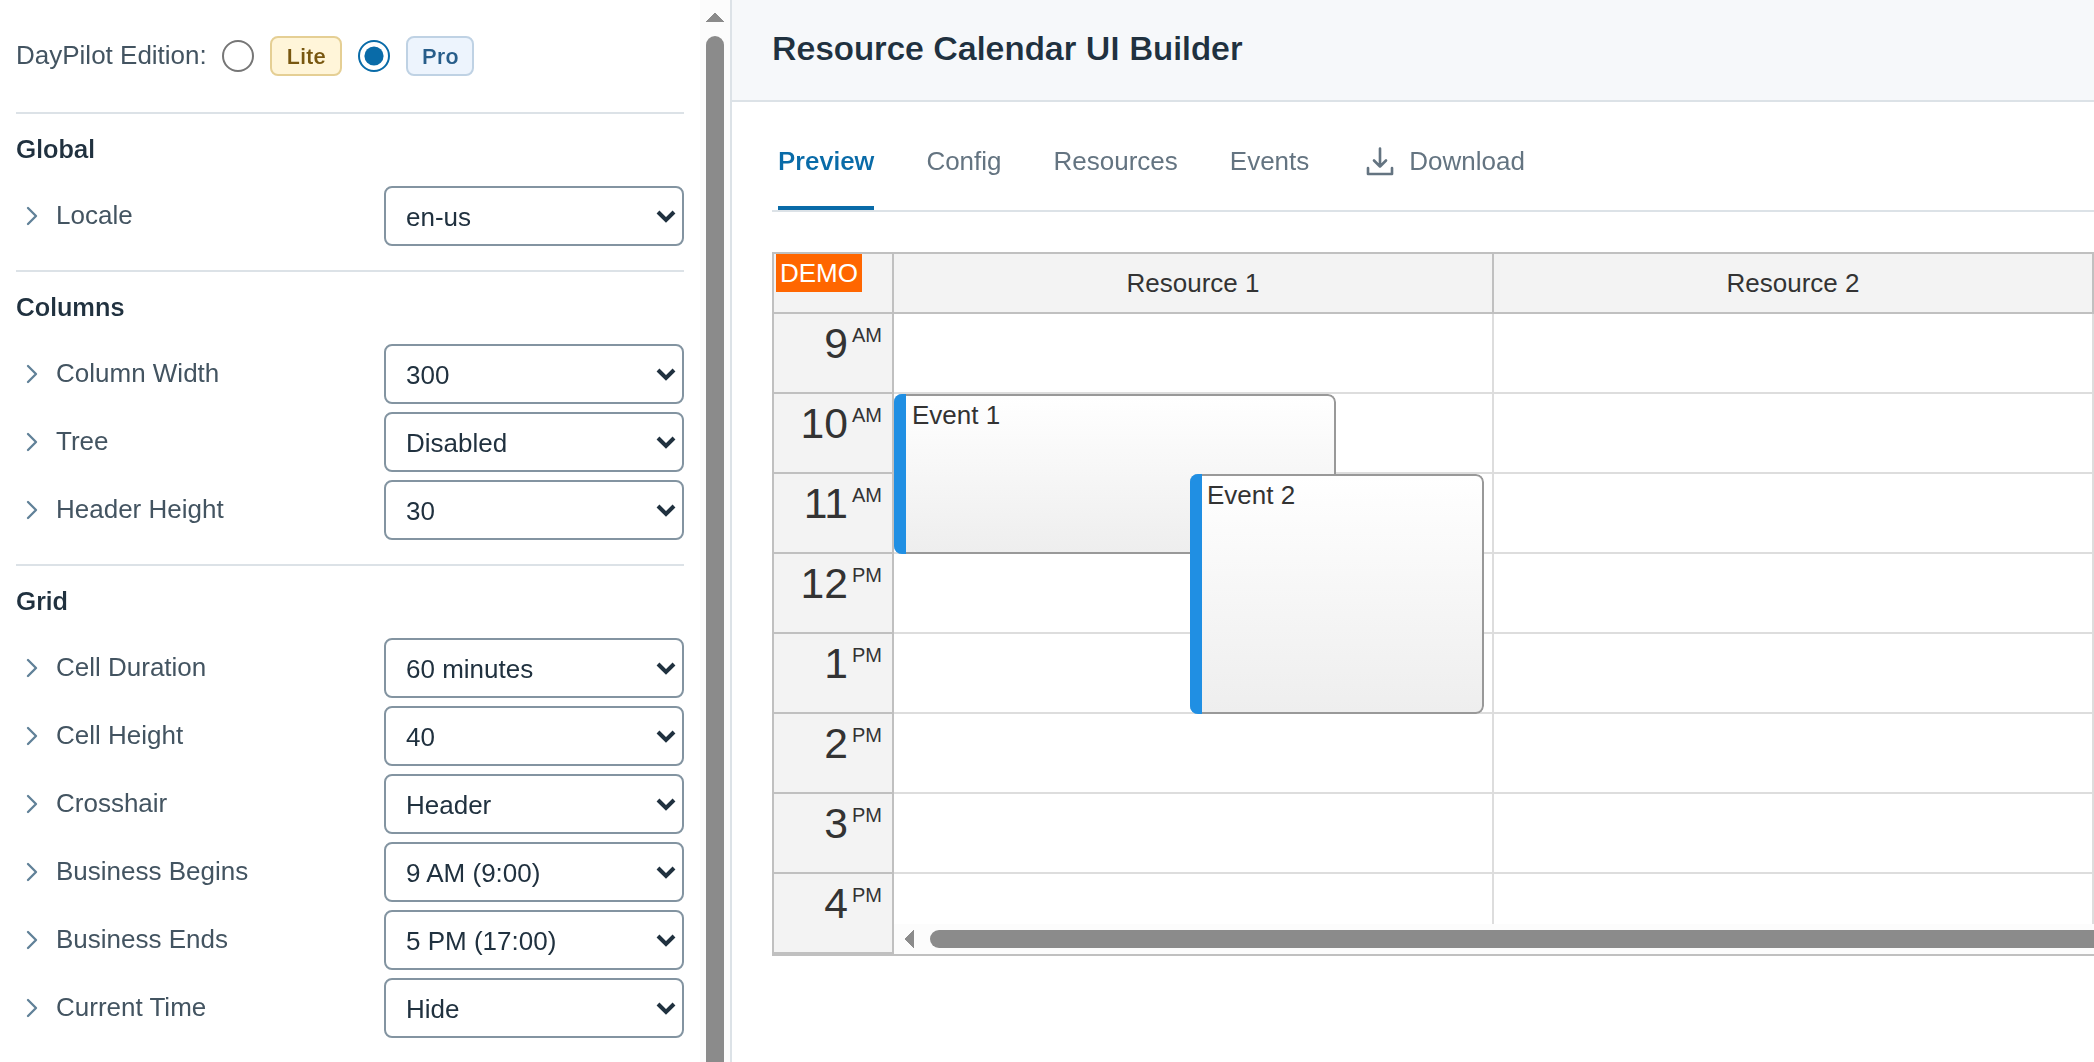Expand the Business Begins chevron
Viewport: 2094px width, 1062px height.
tap(32, 872)
